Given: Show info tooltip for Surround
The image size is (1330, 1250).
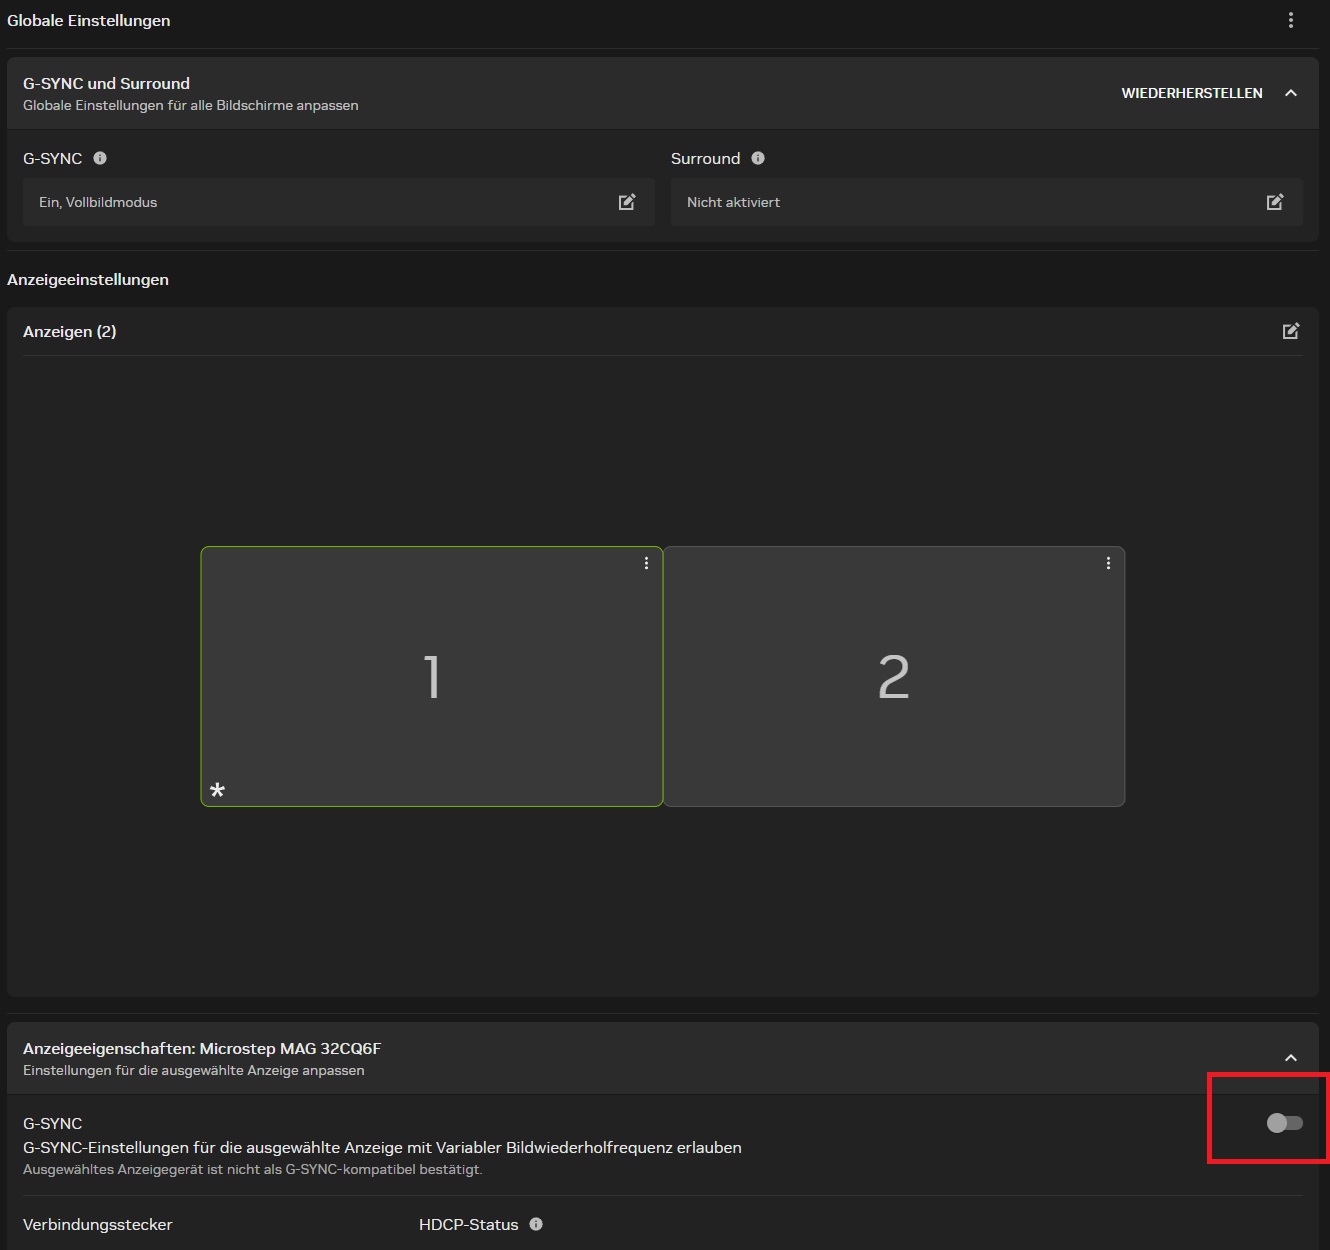Looking at the screenshot, I should coord(758,158).
